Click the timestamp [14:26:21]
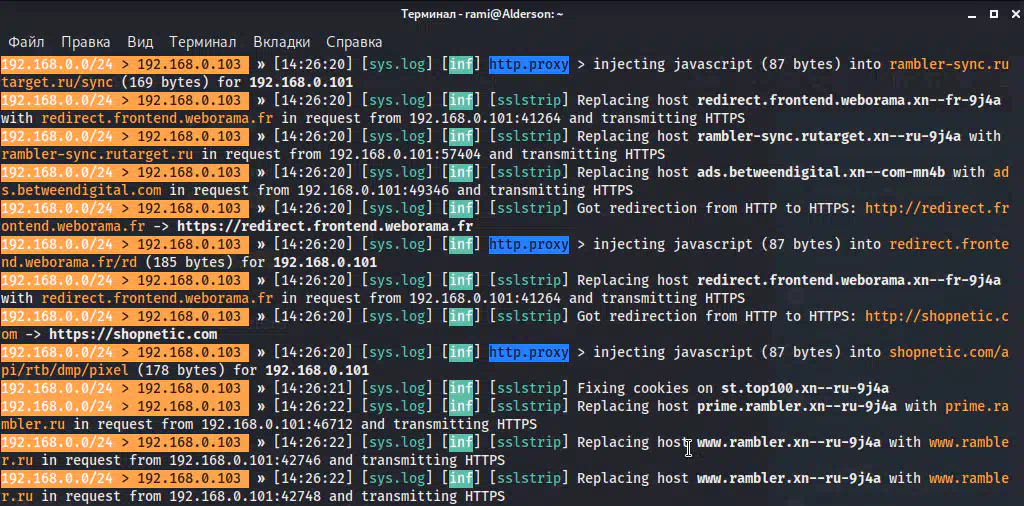The image size is (1024, 506). pyautogui.click(x=313, y=388)
